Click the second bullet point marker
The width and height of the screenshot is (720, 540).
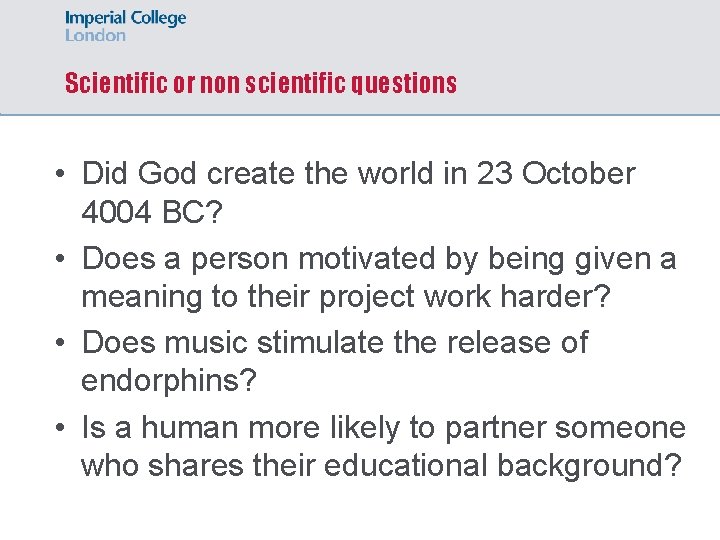(60, 259)
